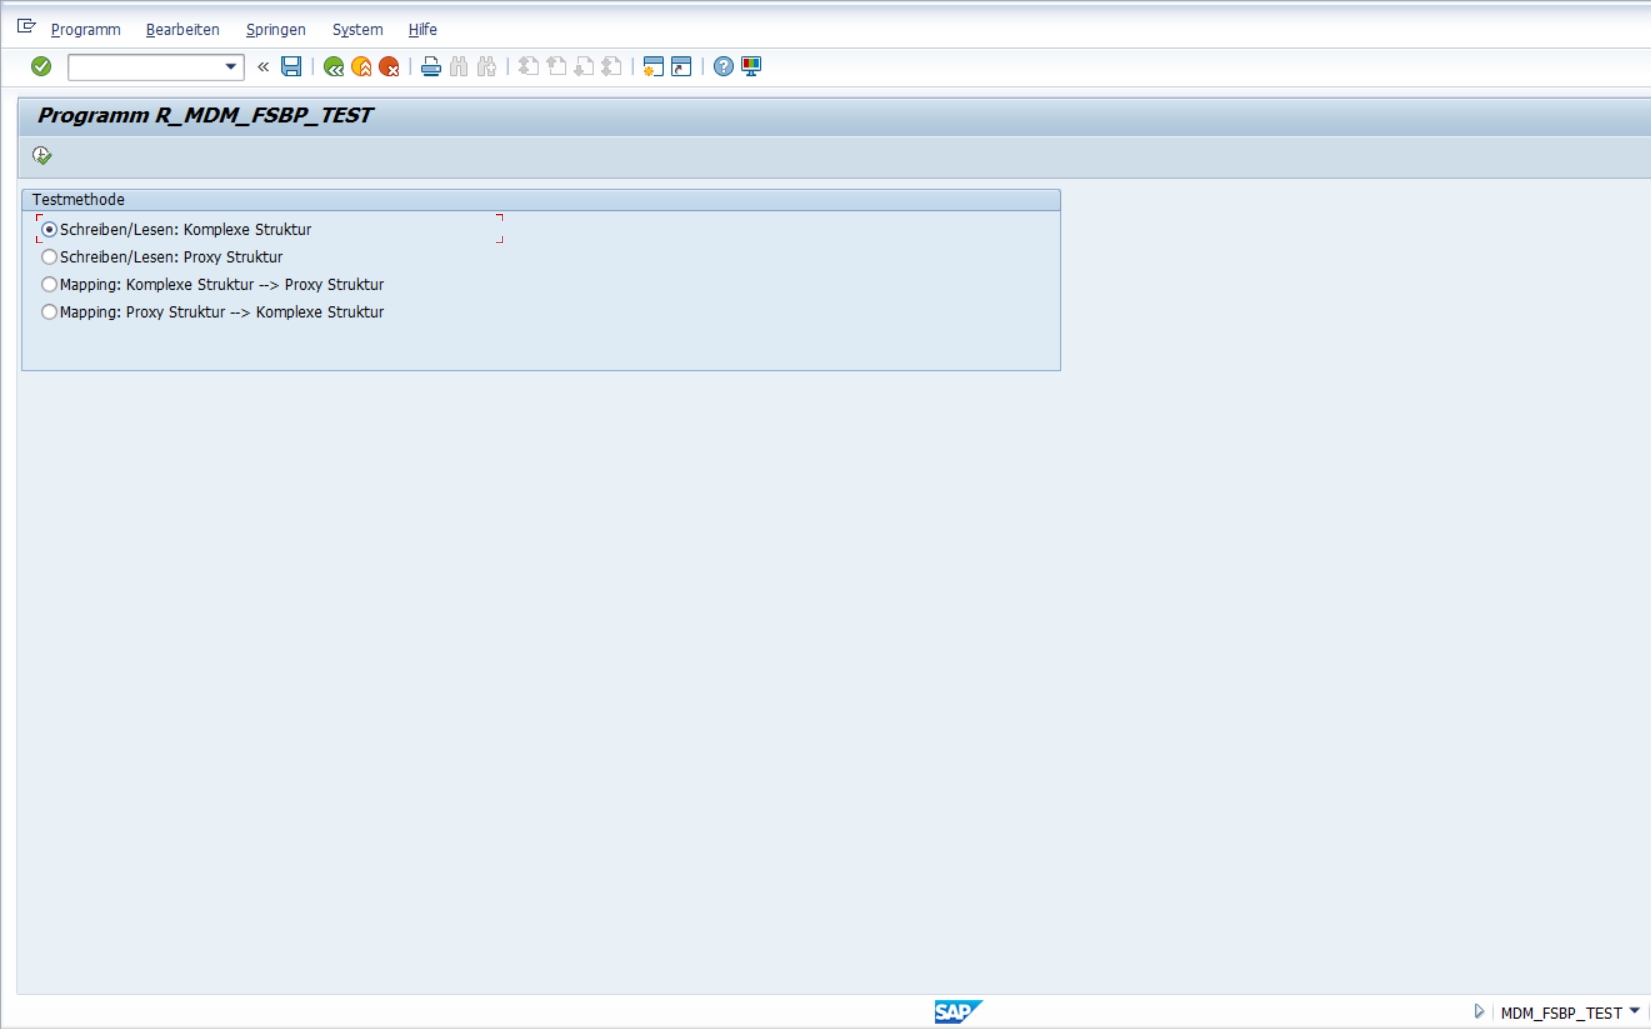Open the Bearbeiten menu

click(x=183, y=30)
